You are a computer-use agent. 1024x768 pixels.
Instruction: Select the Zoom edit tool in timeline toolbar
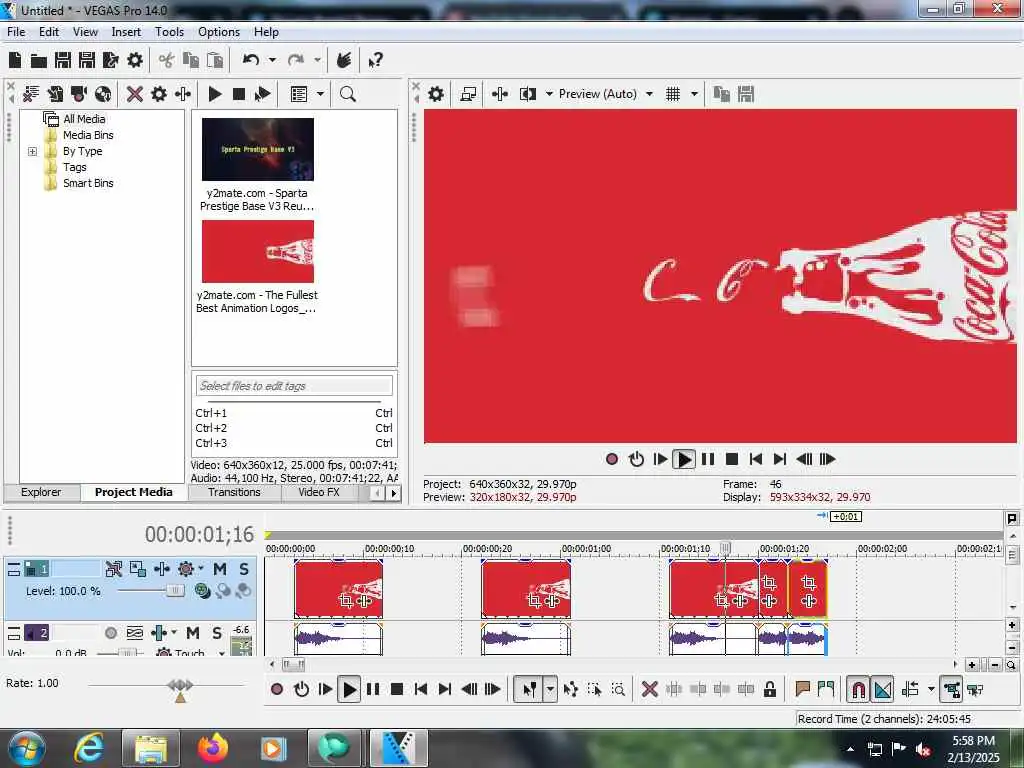click(618, 689)
